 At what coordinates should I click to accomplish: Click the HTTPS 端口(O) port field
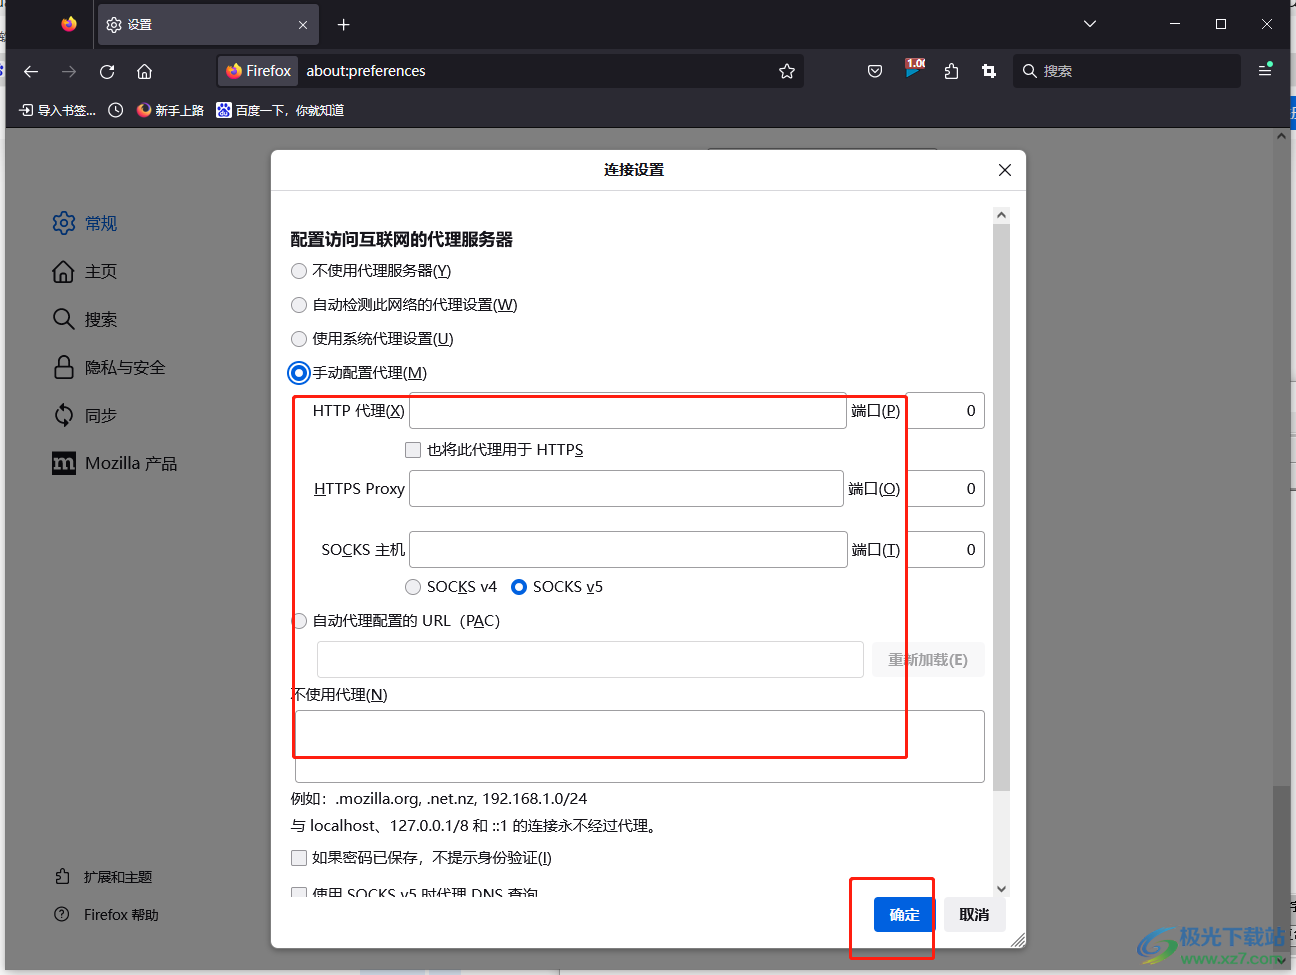click(945, 488)
